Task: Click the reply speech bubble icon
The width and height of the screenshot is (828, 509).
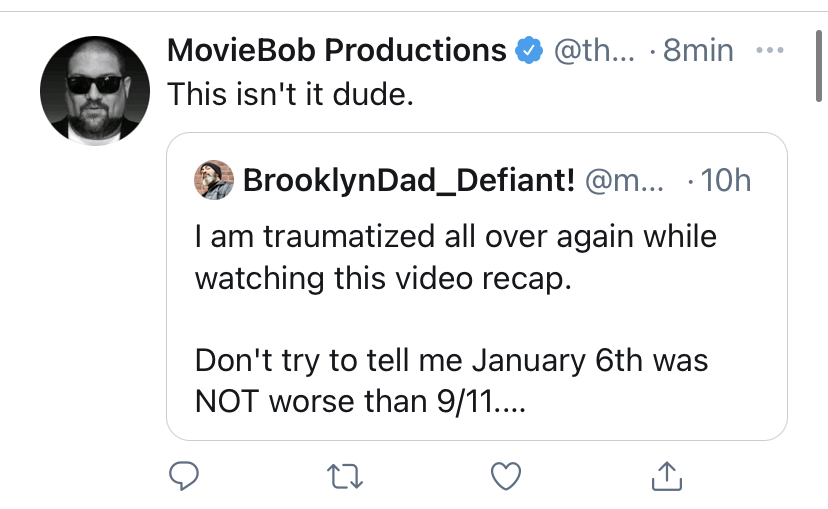Action: click(x=184, y=476)
